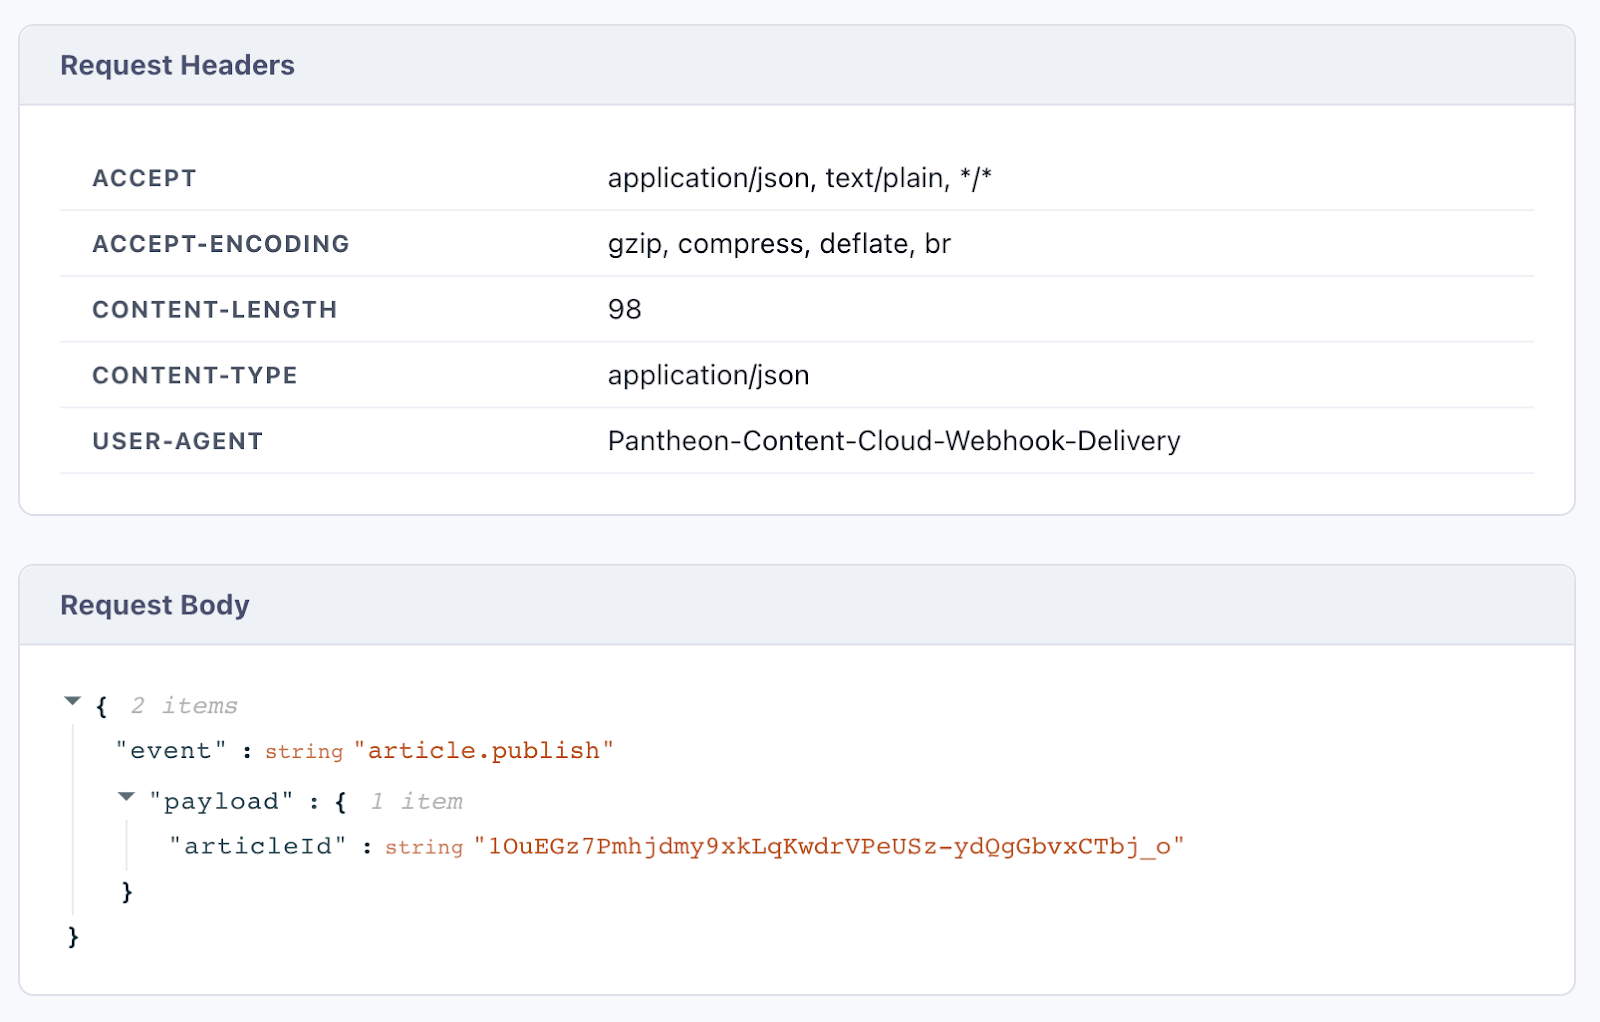Click the Request Body panel title
The width and height of the screenshot is (1600, 1022).
point(155,606)
